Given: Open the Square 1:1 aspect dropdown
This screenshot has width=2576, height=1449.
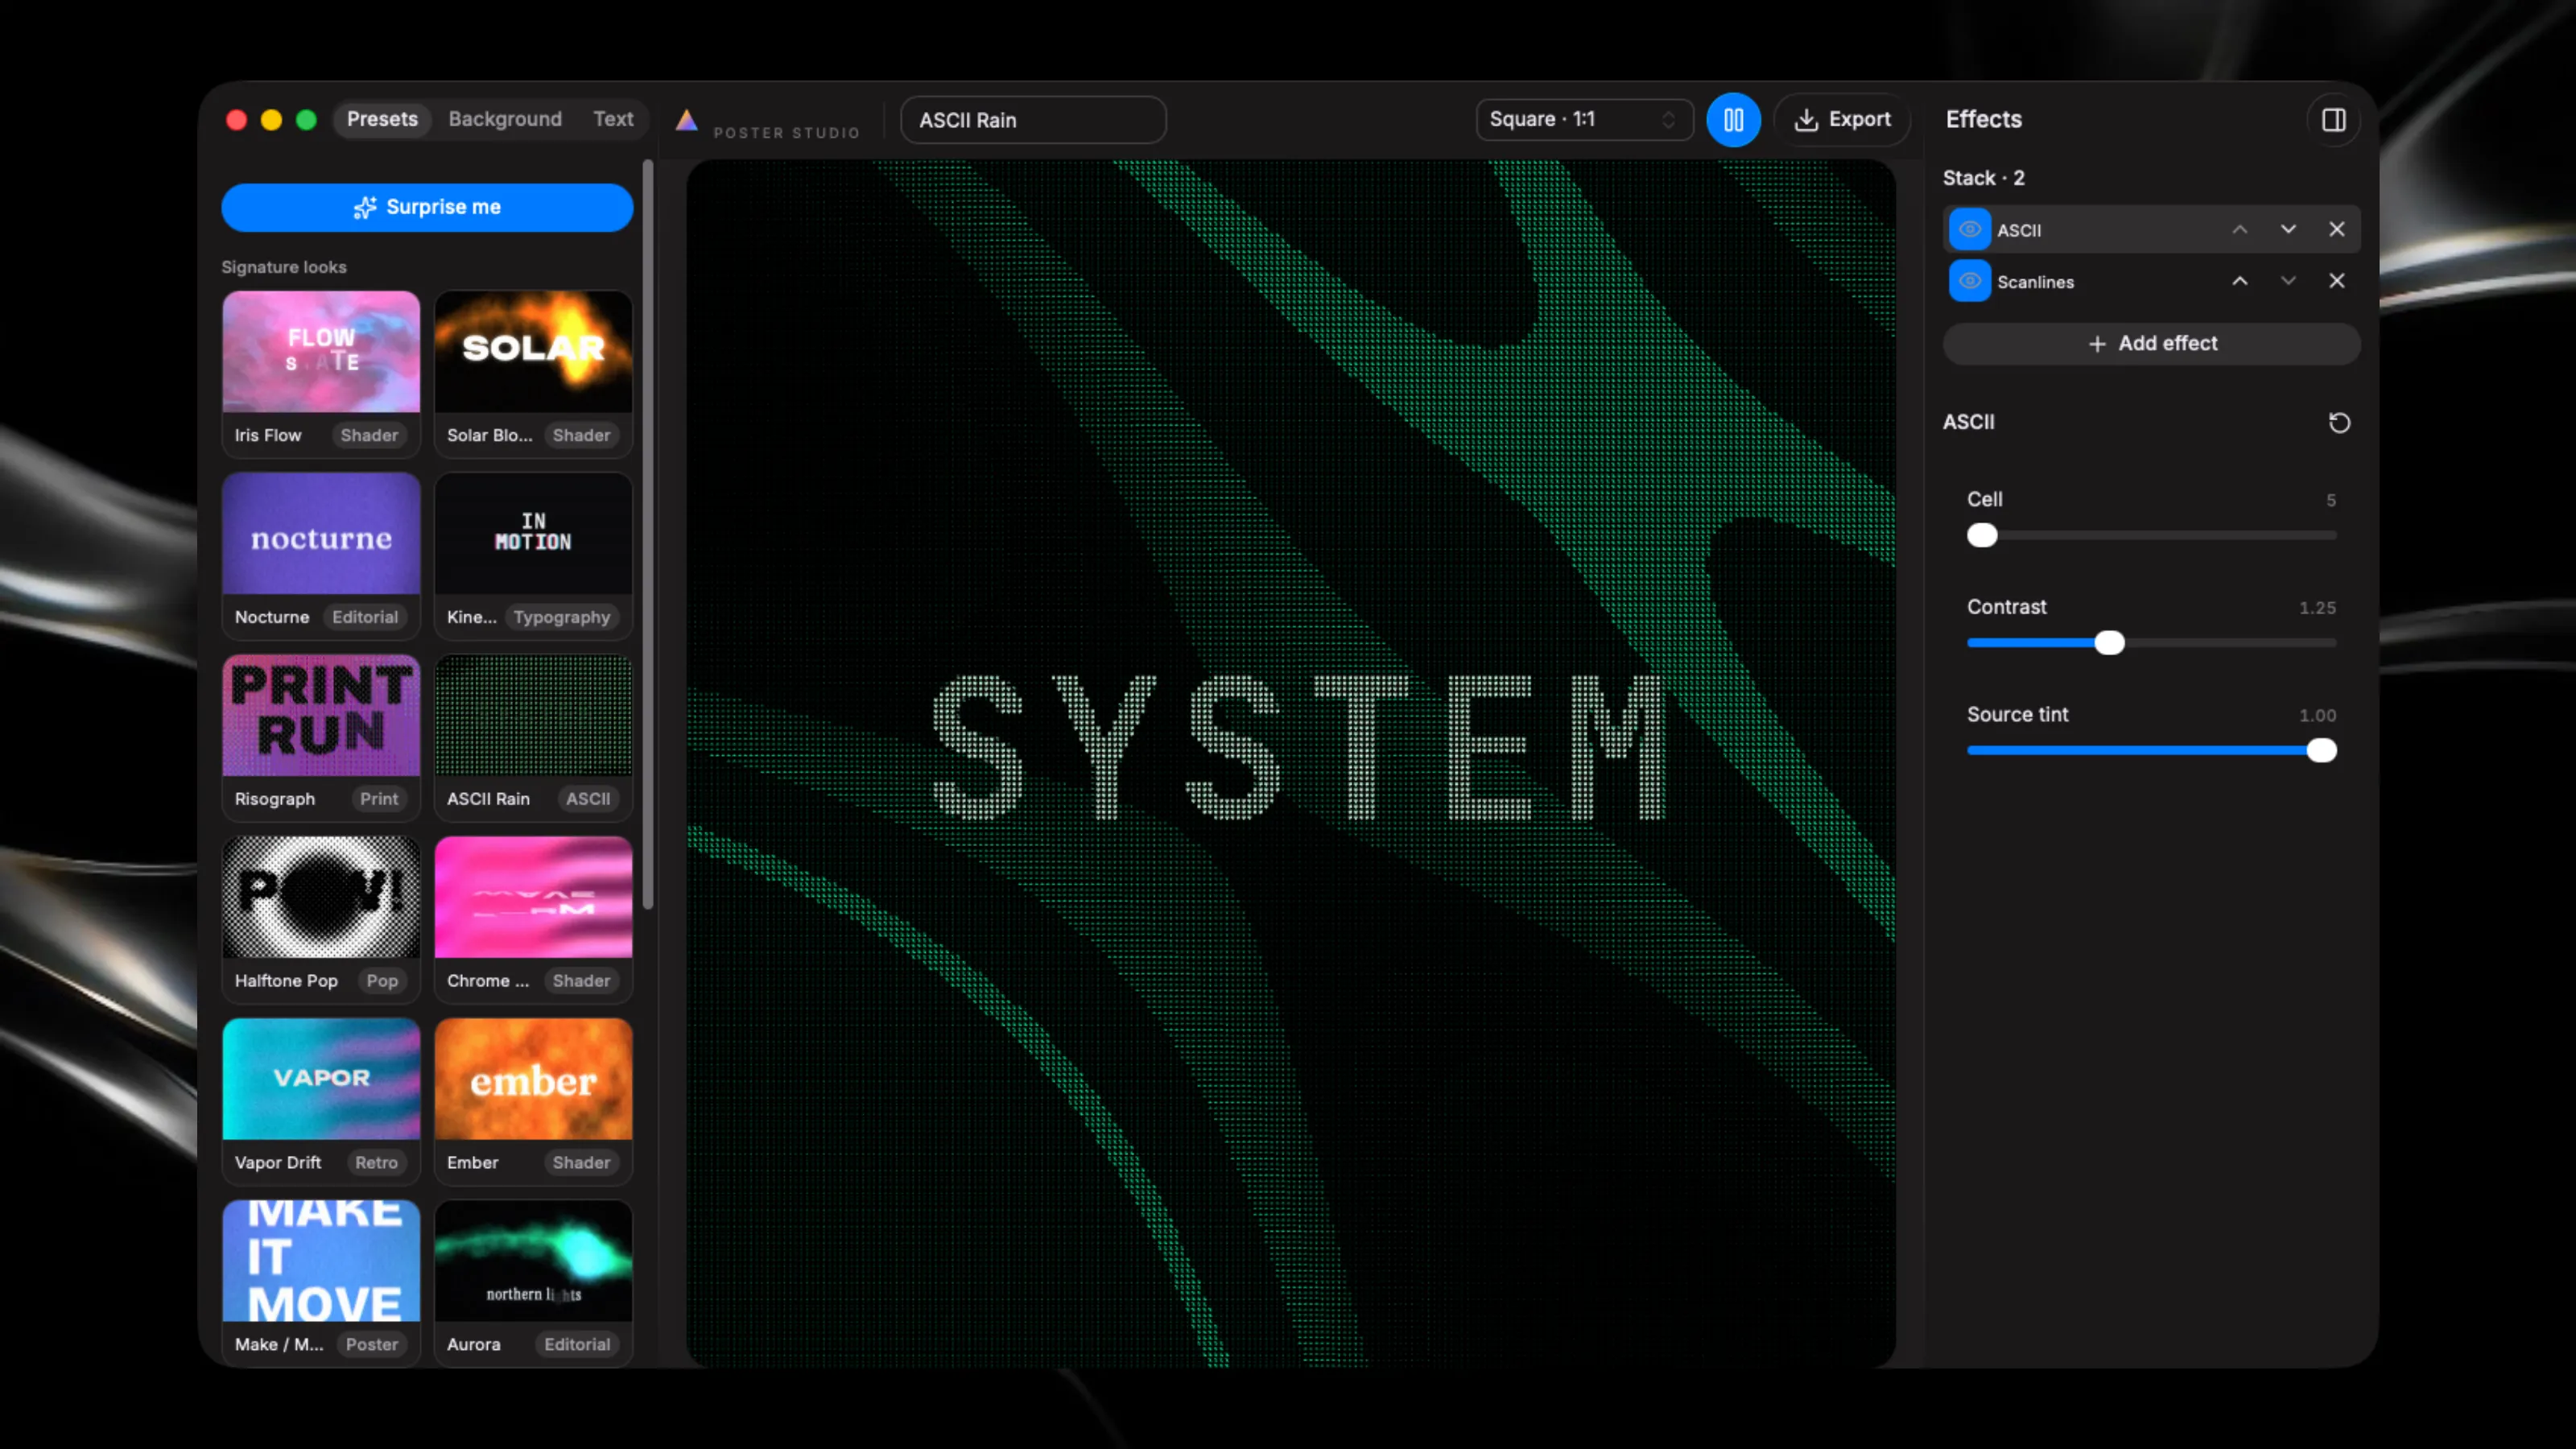Looking at the screenshot, I should click(x=1584, y=120).
